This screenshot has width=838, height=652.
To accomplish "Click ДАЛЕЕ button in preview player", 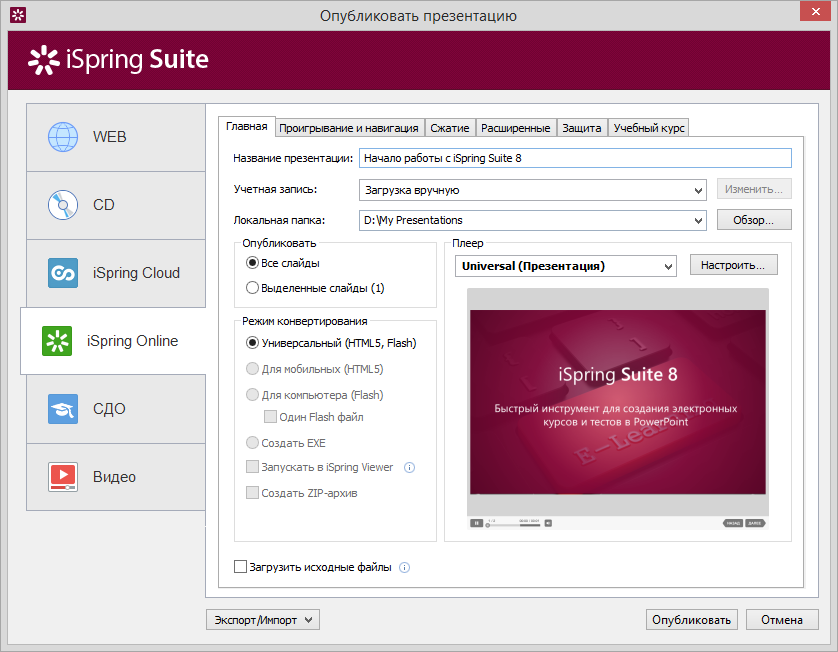I will pos(755,523).
